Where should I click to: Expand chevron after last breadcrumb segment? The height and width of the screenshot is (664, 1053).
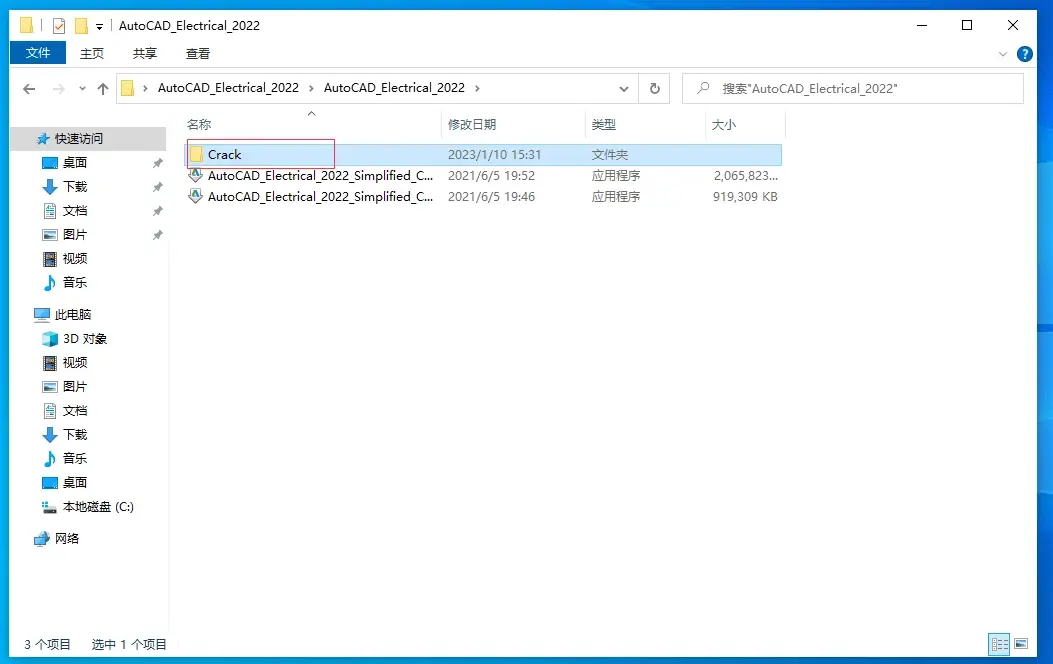coord(477,88)
